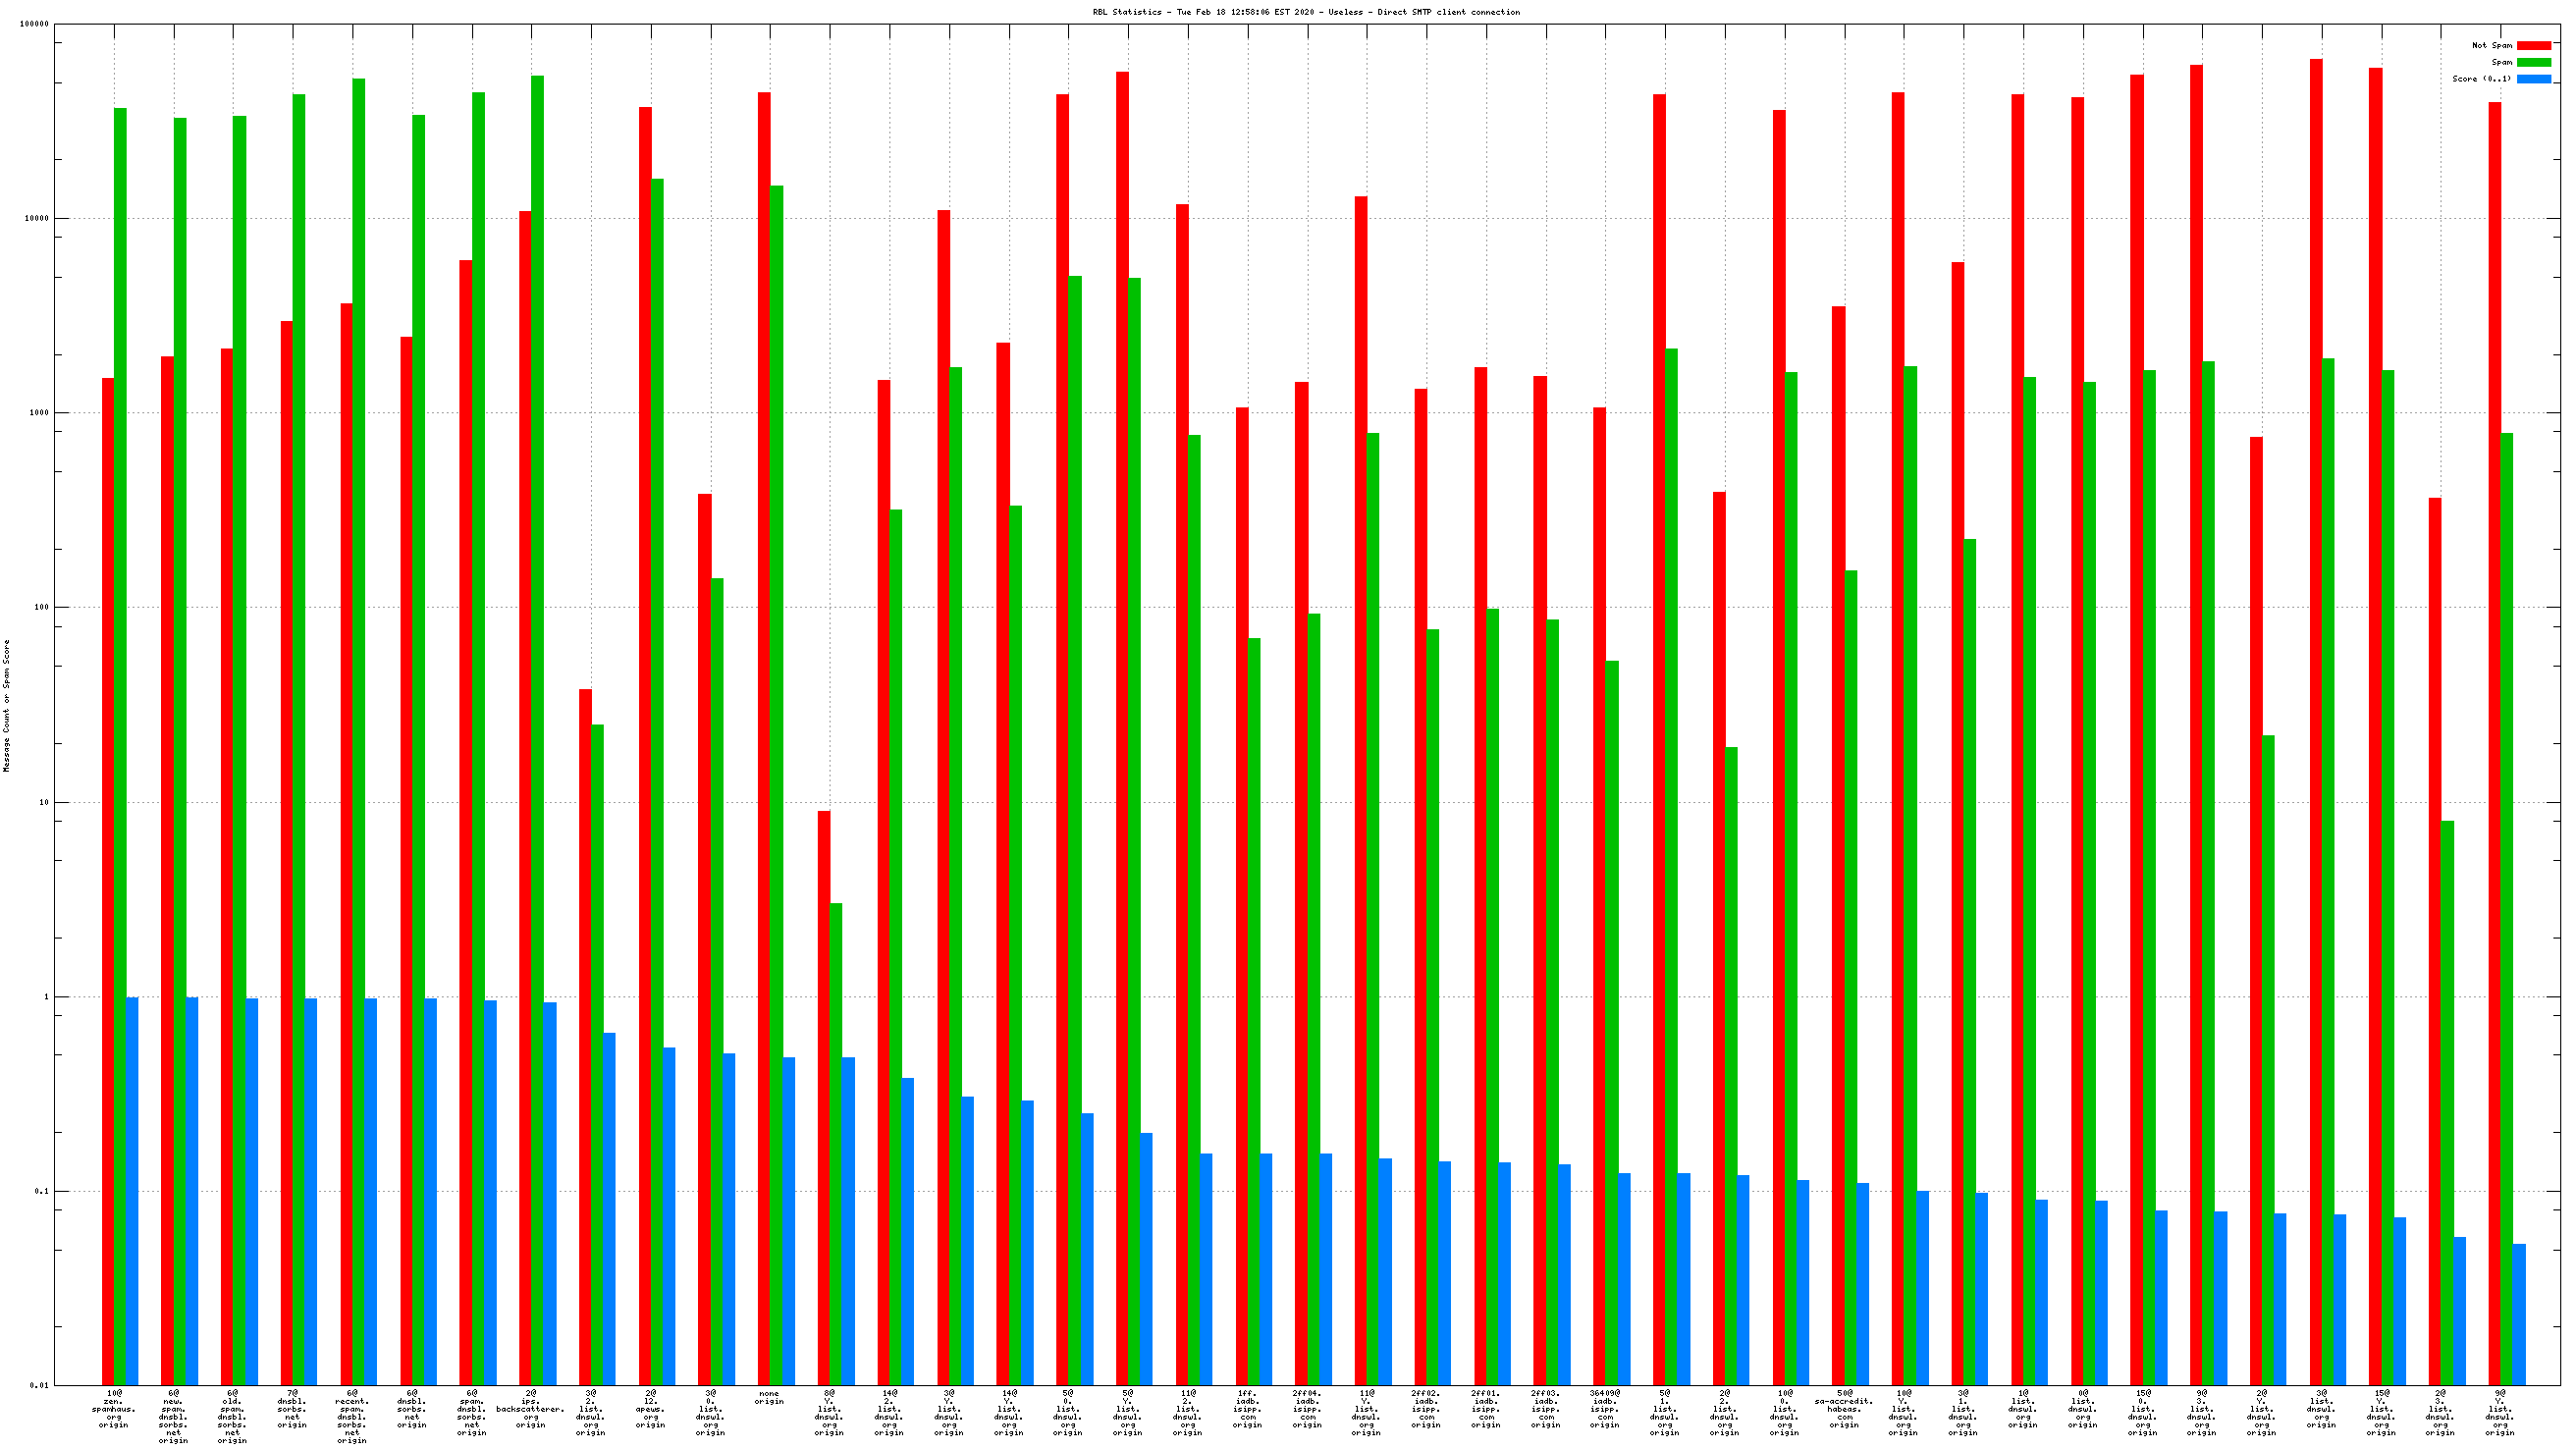2576x1449 pixels.
Task: Click the green bar above zen.spamhaus.org
Action: coord(120,700)
